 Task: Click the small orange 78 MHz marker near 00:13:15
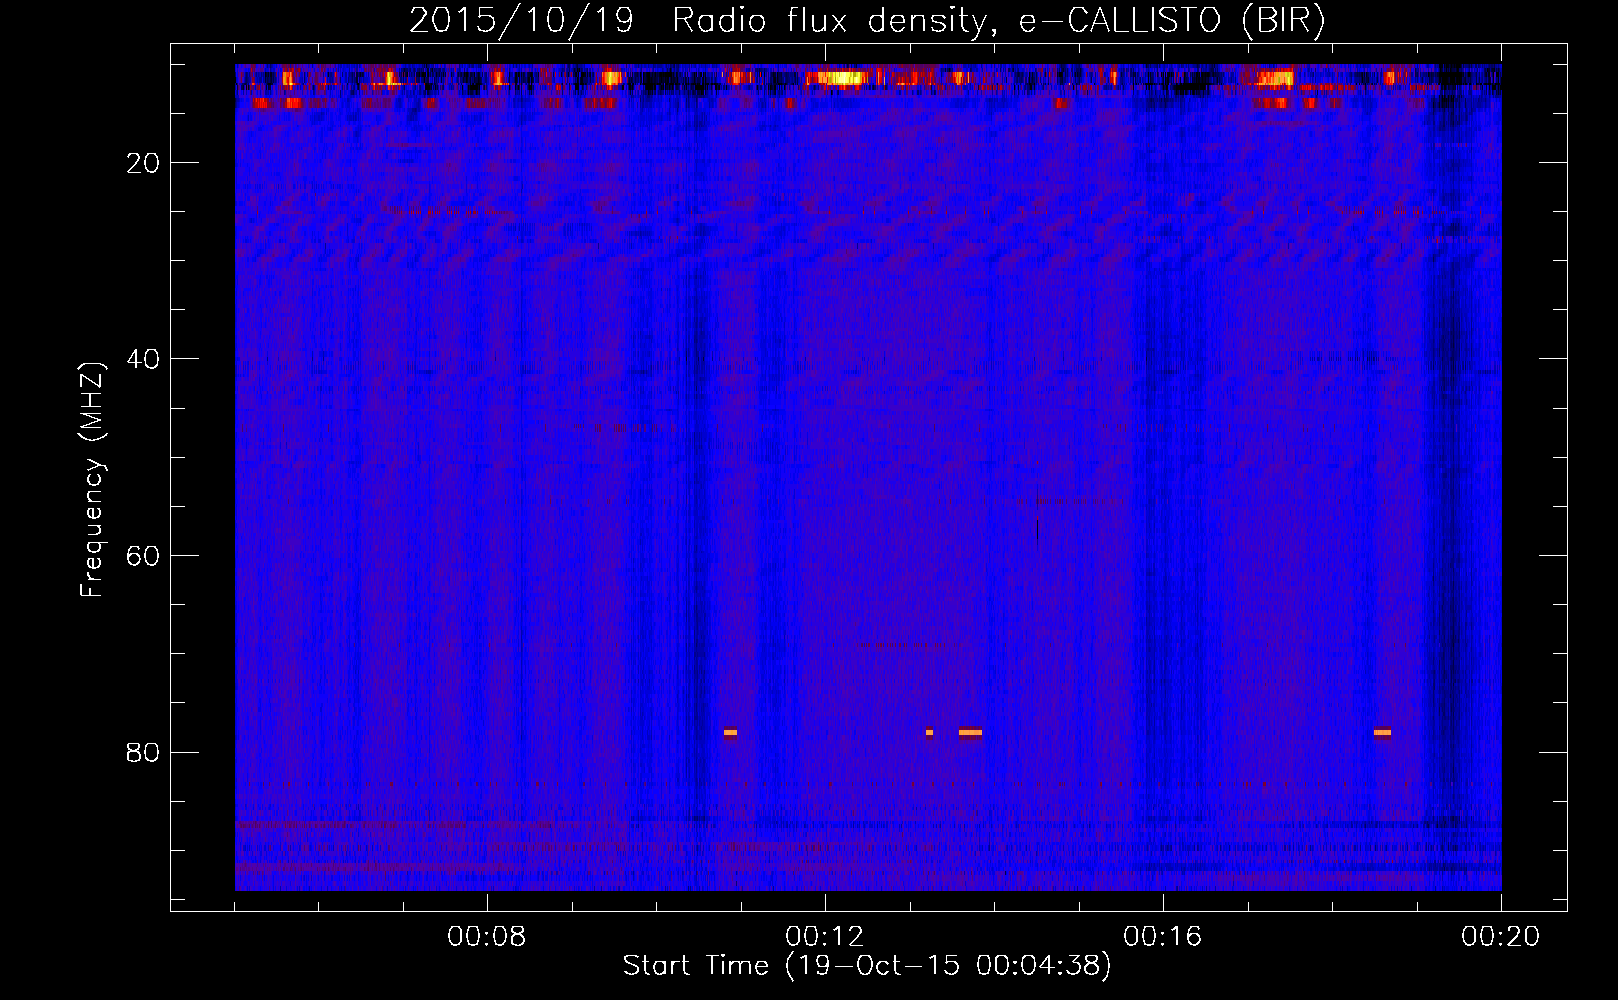[x=929, y=733]
